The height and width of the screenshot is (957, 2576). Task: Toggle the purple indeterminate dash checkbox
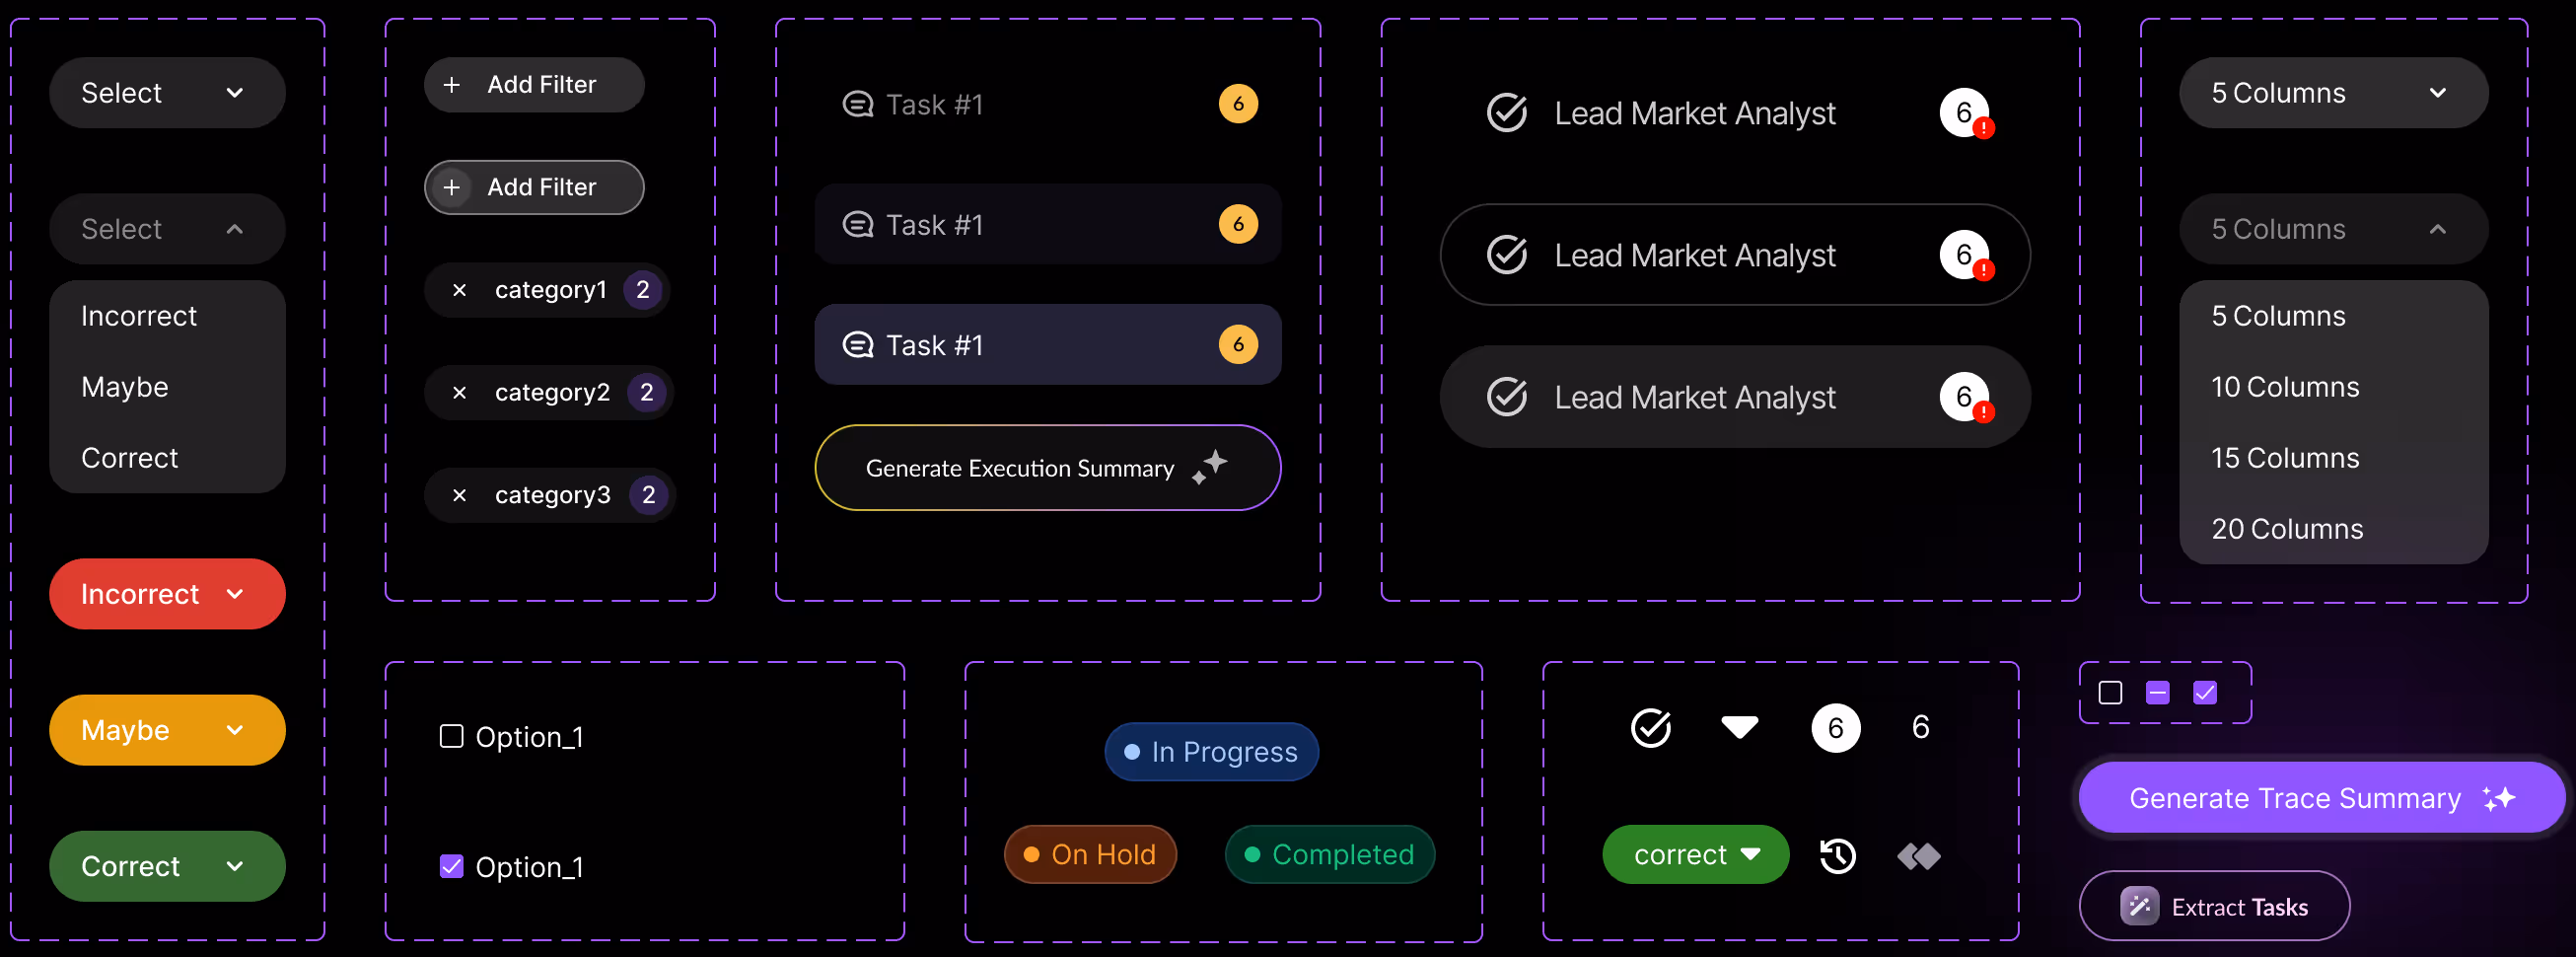point(2158,693)
